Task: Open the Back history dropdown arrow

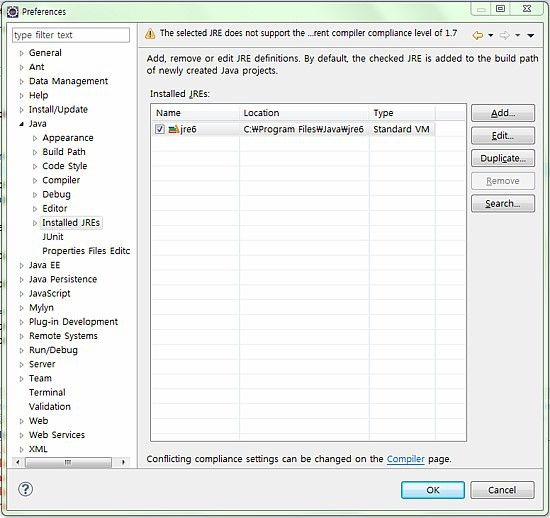Action: 491,35
